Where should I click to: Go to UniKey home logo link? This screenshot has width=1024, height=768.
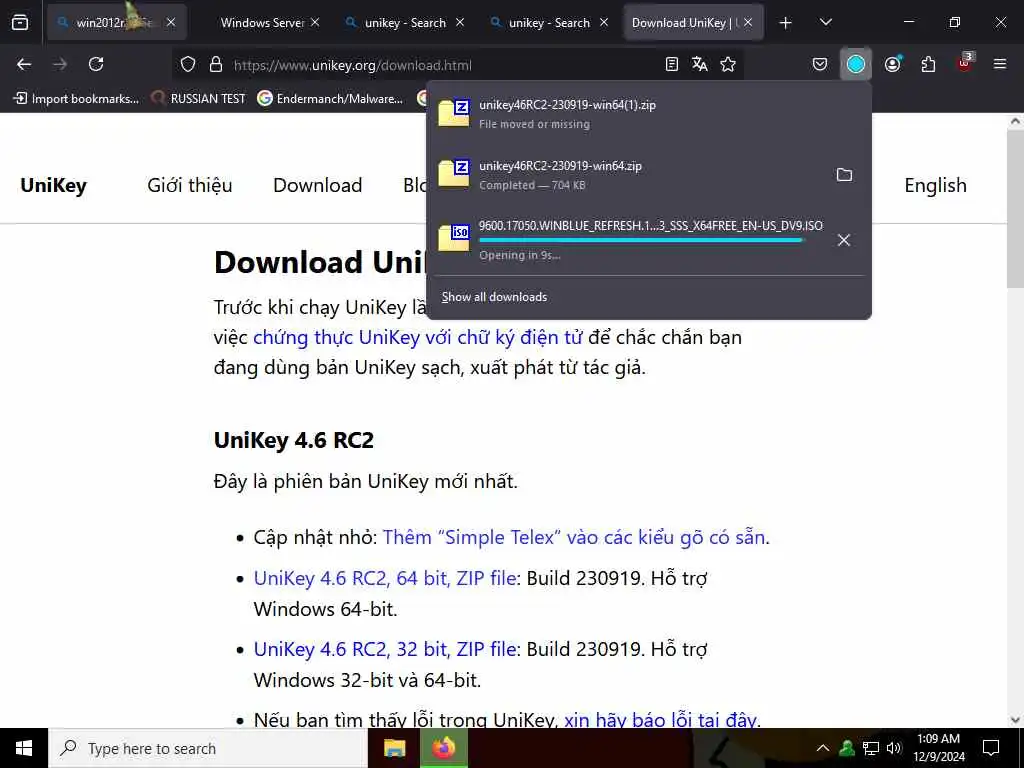[x=54, y=185]
